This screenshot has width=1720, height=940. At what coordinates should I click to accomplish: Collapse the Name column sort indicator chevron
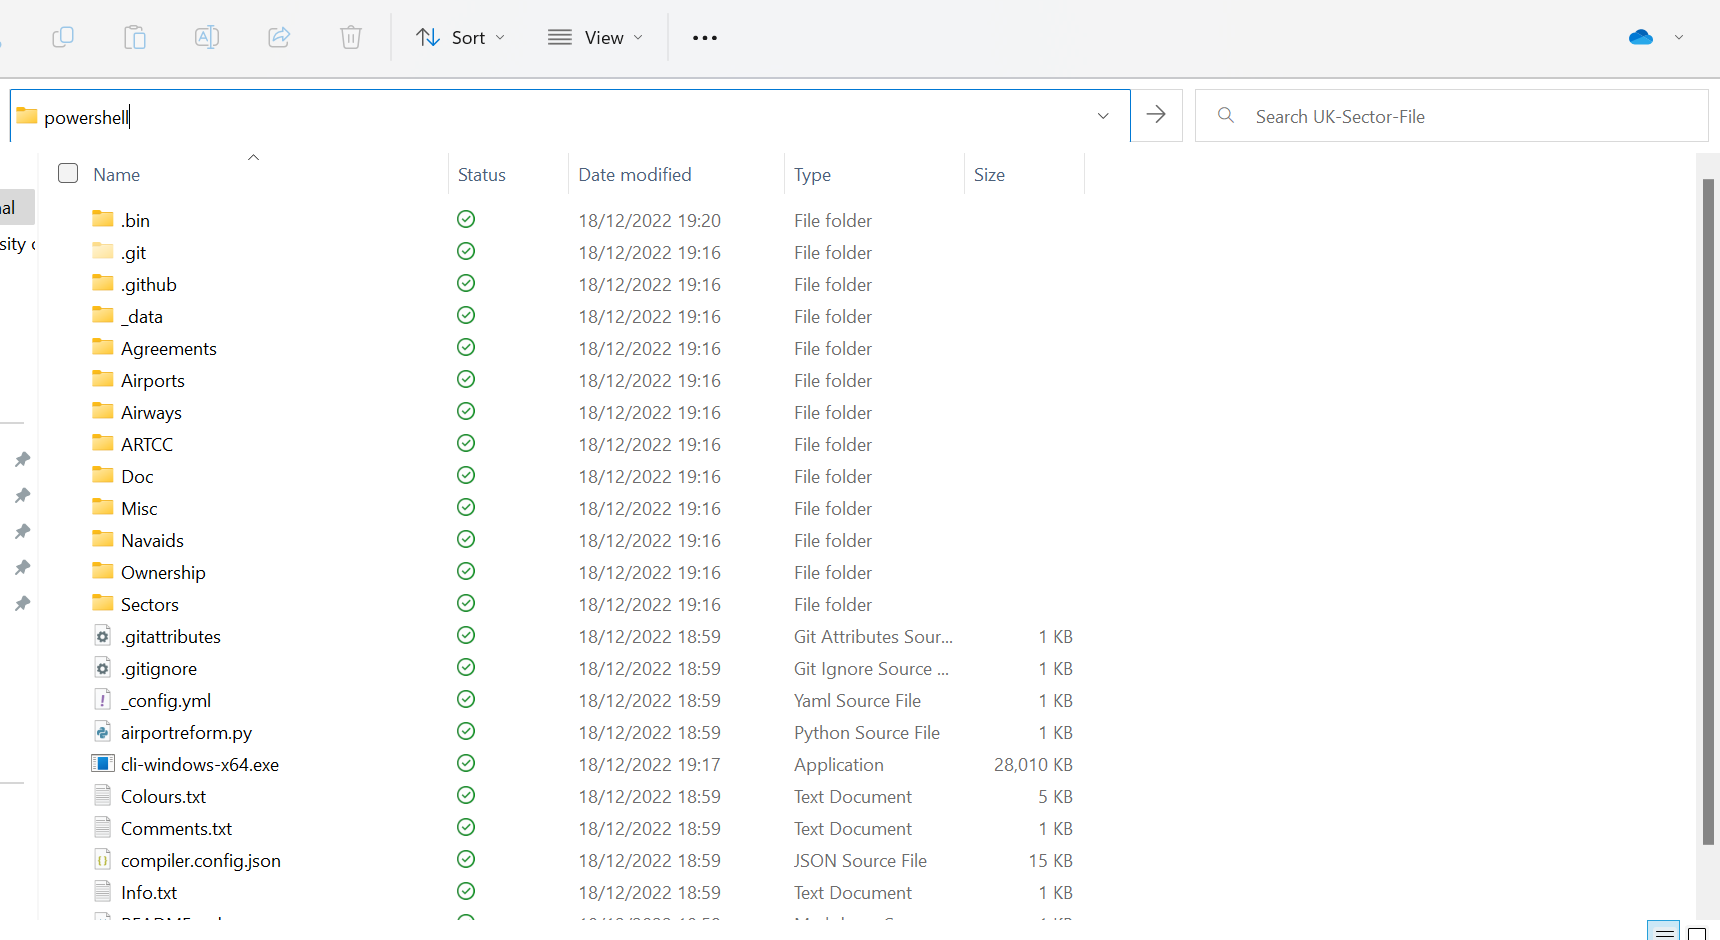coord(253,157)
